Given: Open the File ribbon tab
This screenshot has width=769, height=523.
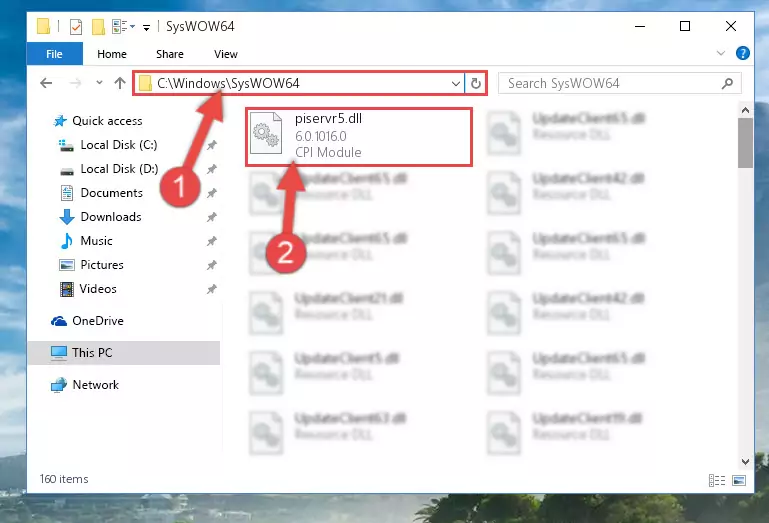Looking at the screenshot, I should point(54,54).
